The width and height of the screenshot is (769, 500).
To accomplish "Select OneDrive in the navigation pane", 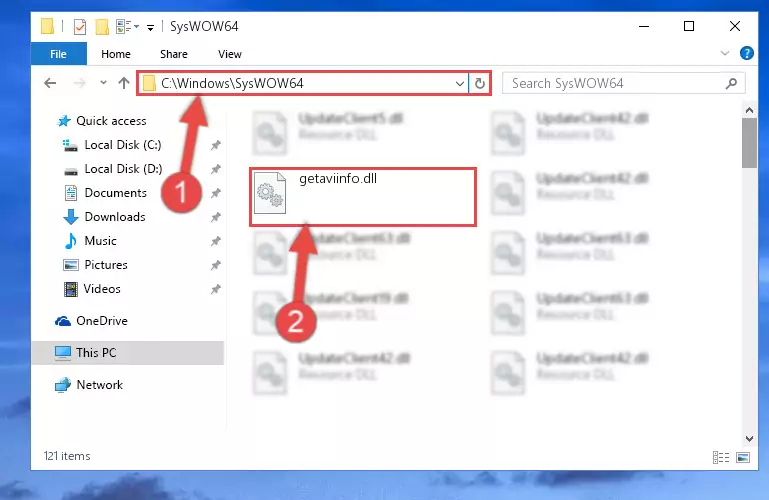I will pyautogui.click(x=102, y=321).
